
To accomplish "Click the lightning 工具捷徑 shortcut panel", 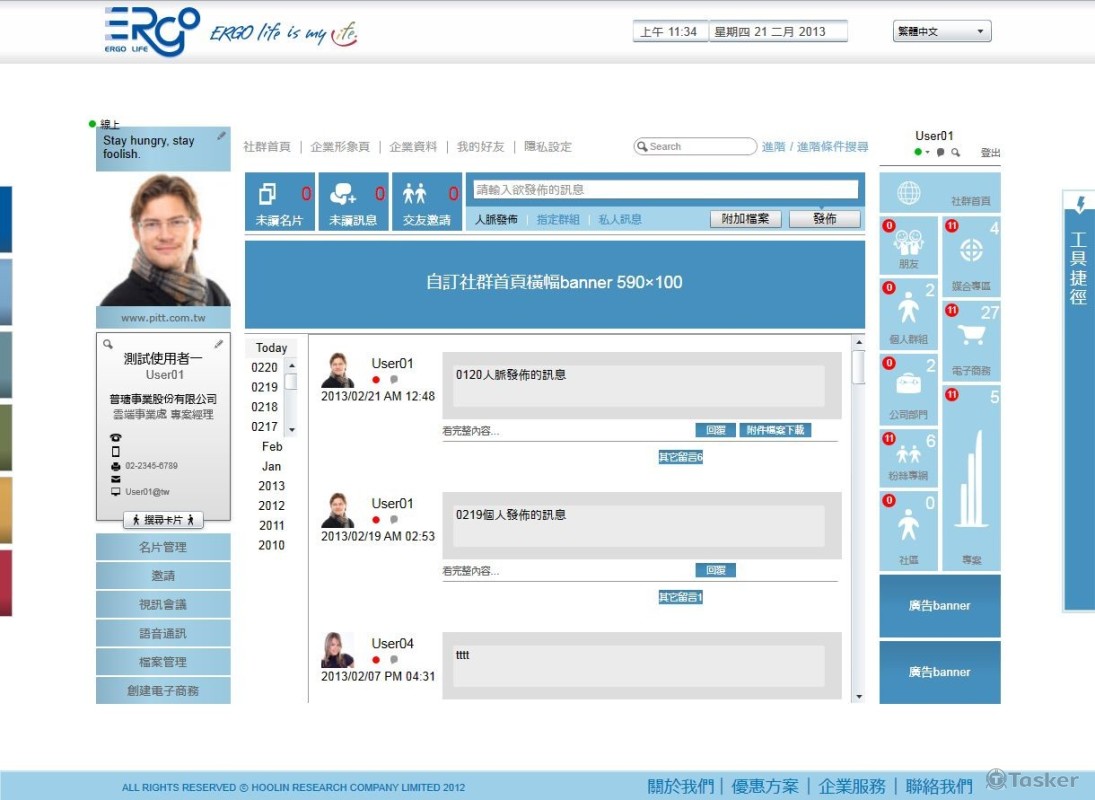I will coord(1078,400).
